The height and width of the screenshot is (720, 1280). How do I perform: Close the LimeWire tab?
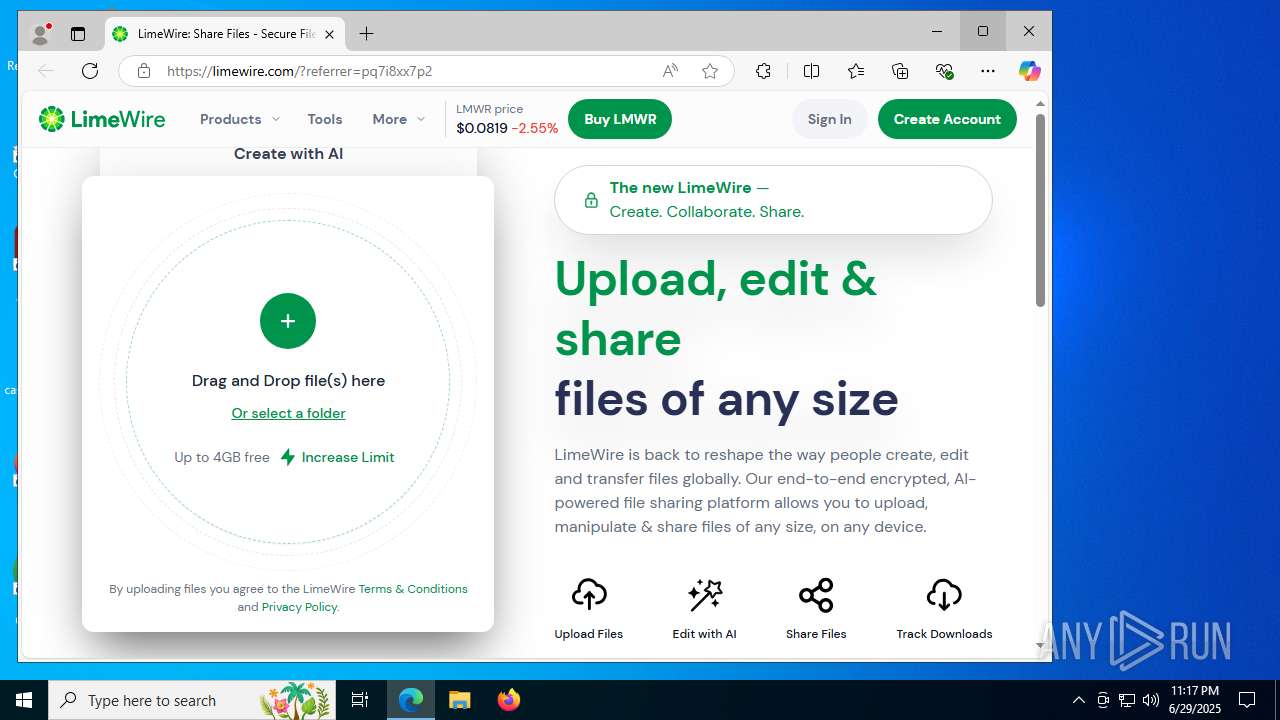tap(329, 34)
